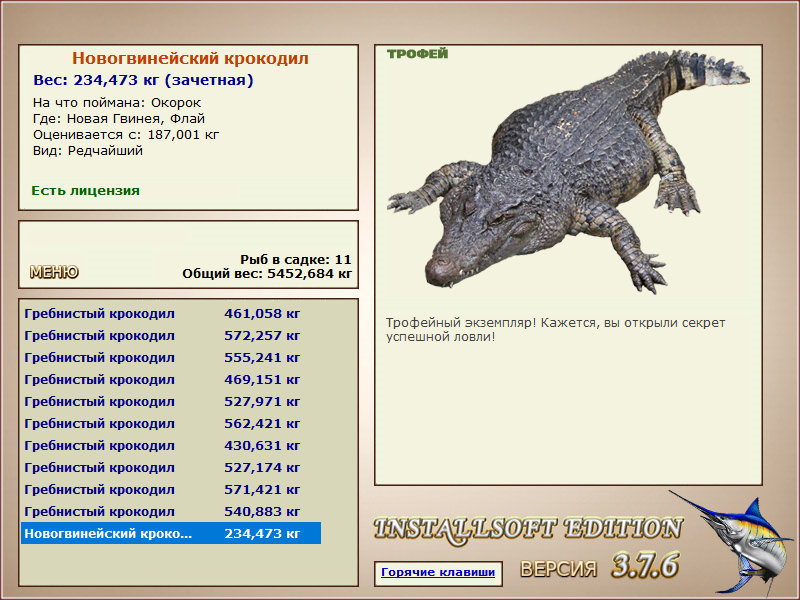Click the Новогвинейский крокодил title heading
Image resolution: width=800 pixels, height=600 pixels.
pyautogui.click(x=190, y=58)
